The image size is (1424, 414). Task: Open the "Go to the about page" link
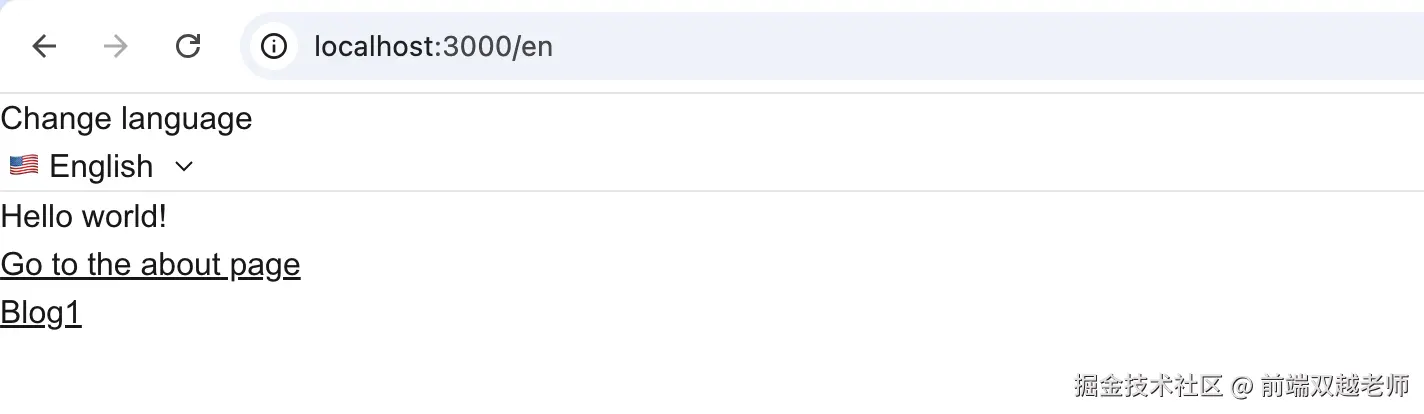pyautogui.click(x=150, y=264)
